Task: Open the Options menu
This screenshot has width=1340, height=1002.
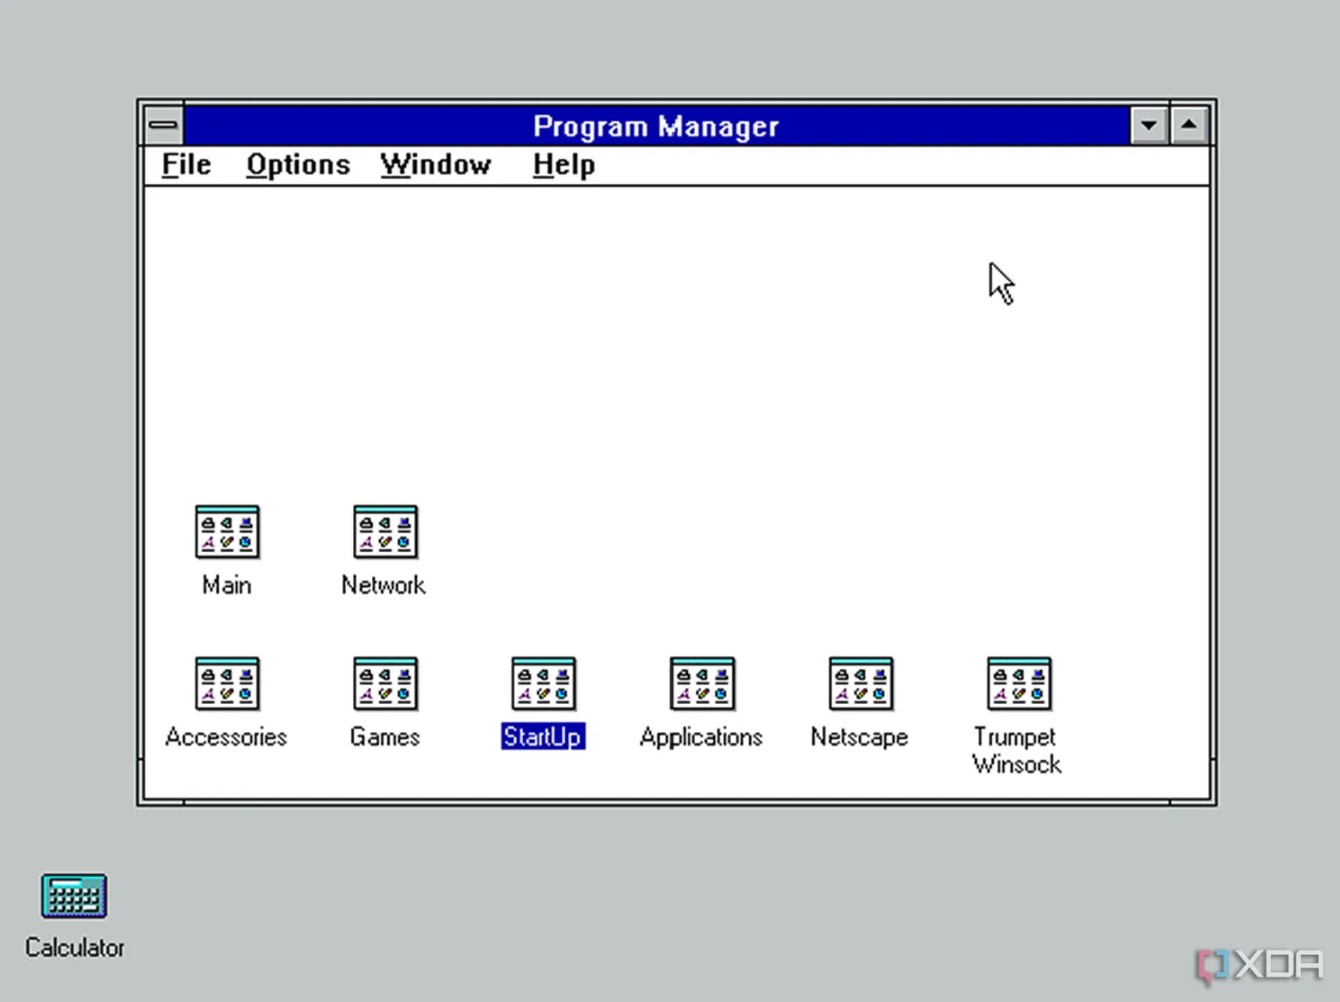Action: click(x=298, y=164)
